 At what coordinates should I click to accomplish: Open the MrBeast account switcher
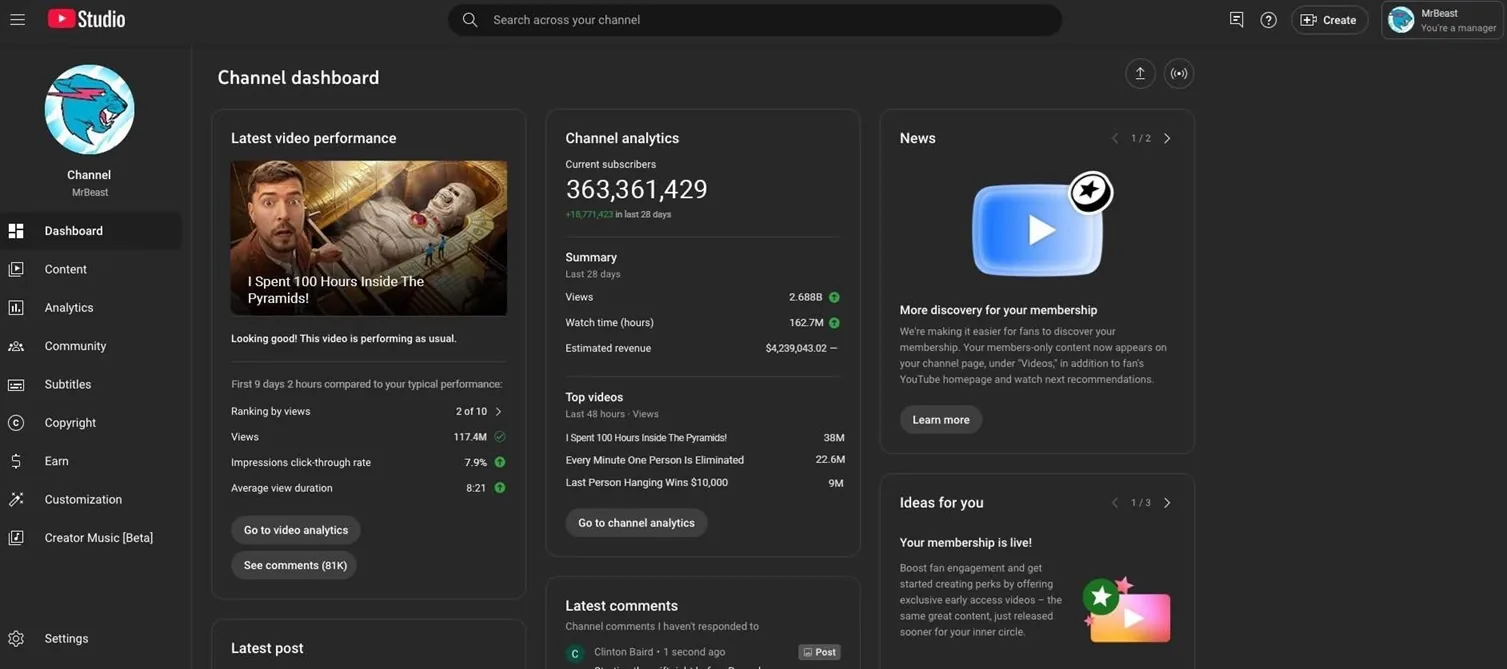(1441, 20)
